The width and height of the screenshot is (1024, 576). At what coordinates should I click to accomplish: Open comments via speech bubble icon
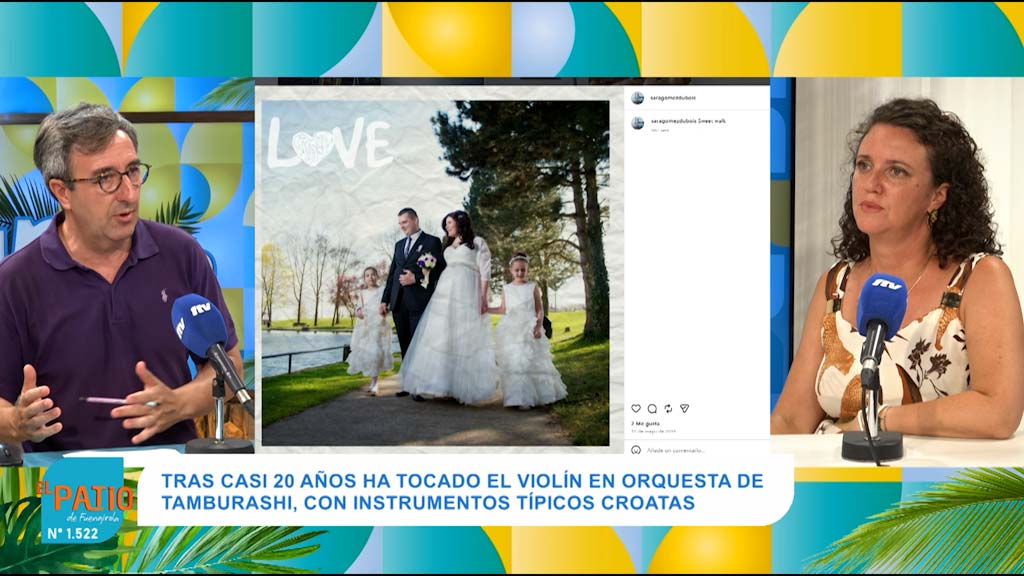pyautogui.click(x=652, y=409)
